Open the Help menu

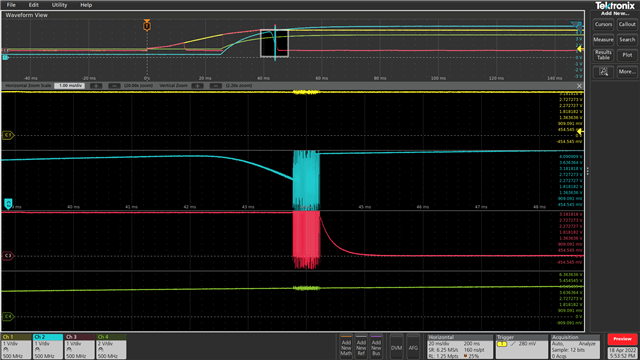point(86,5)
